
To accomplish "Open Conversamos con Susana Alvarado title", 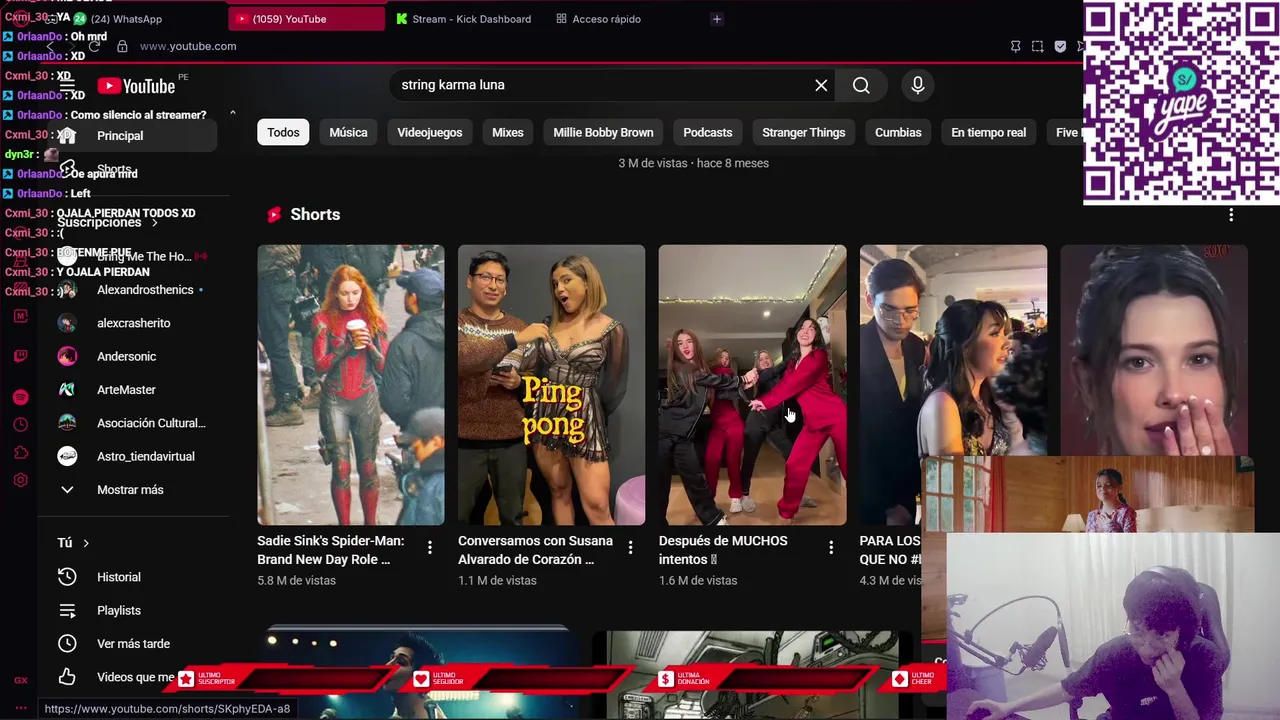I will click(x=535, y=550).
